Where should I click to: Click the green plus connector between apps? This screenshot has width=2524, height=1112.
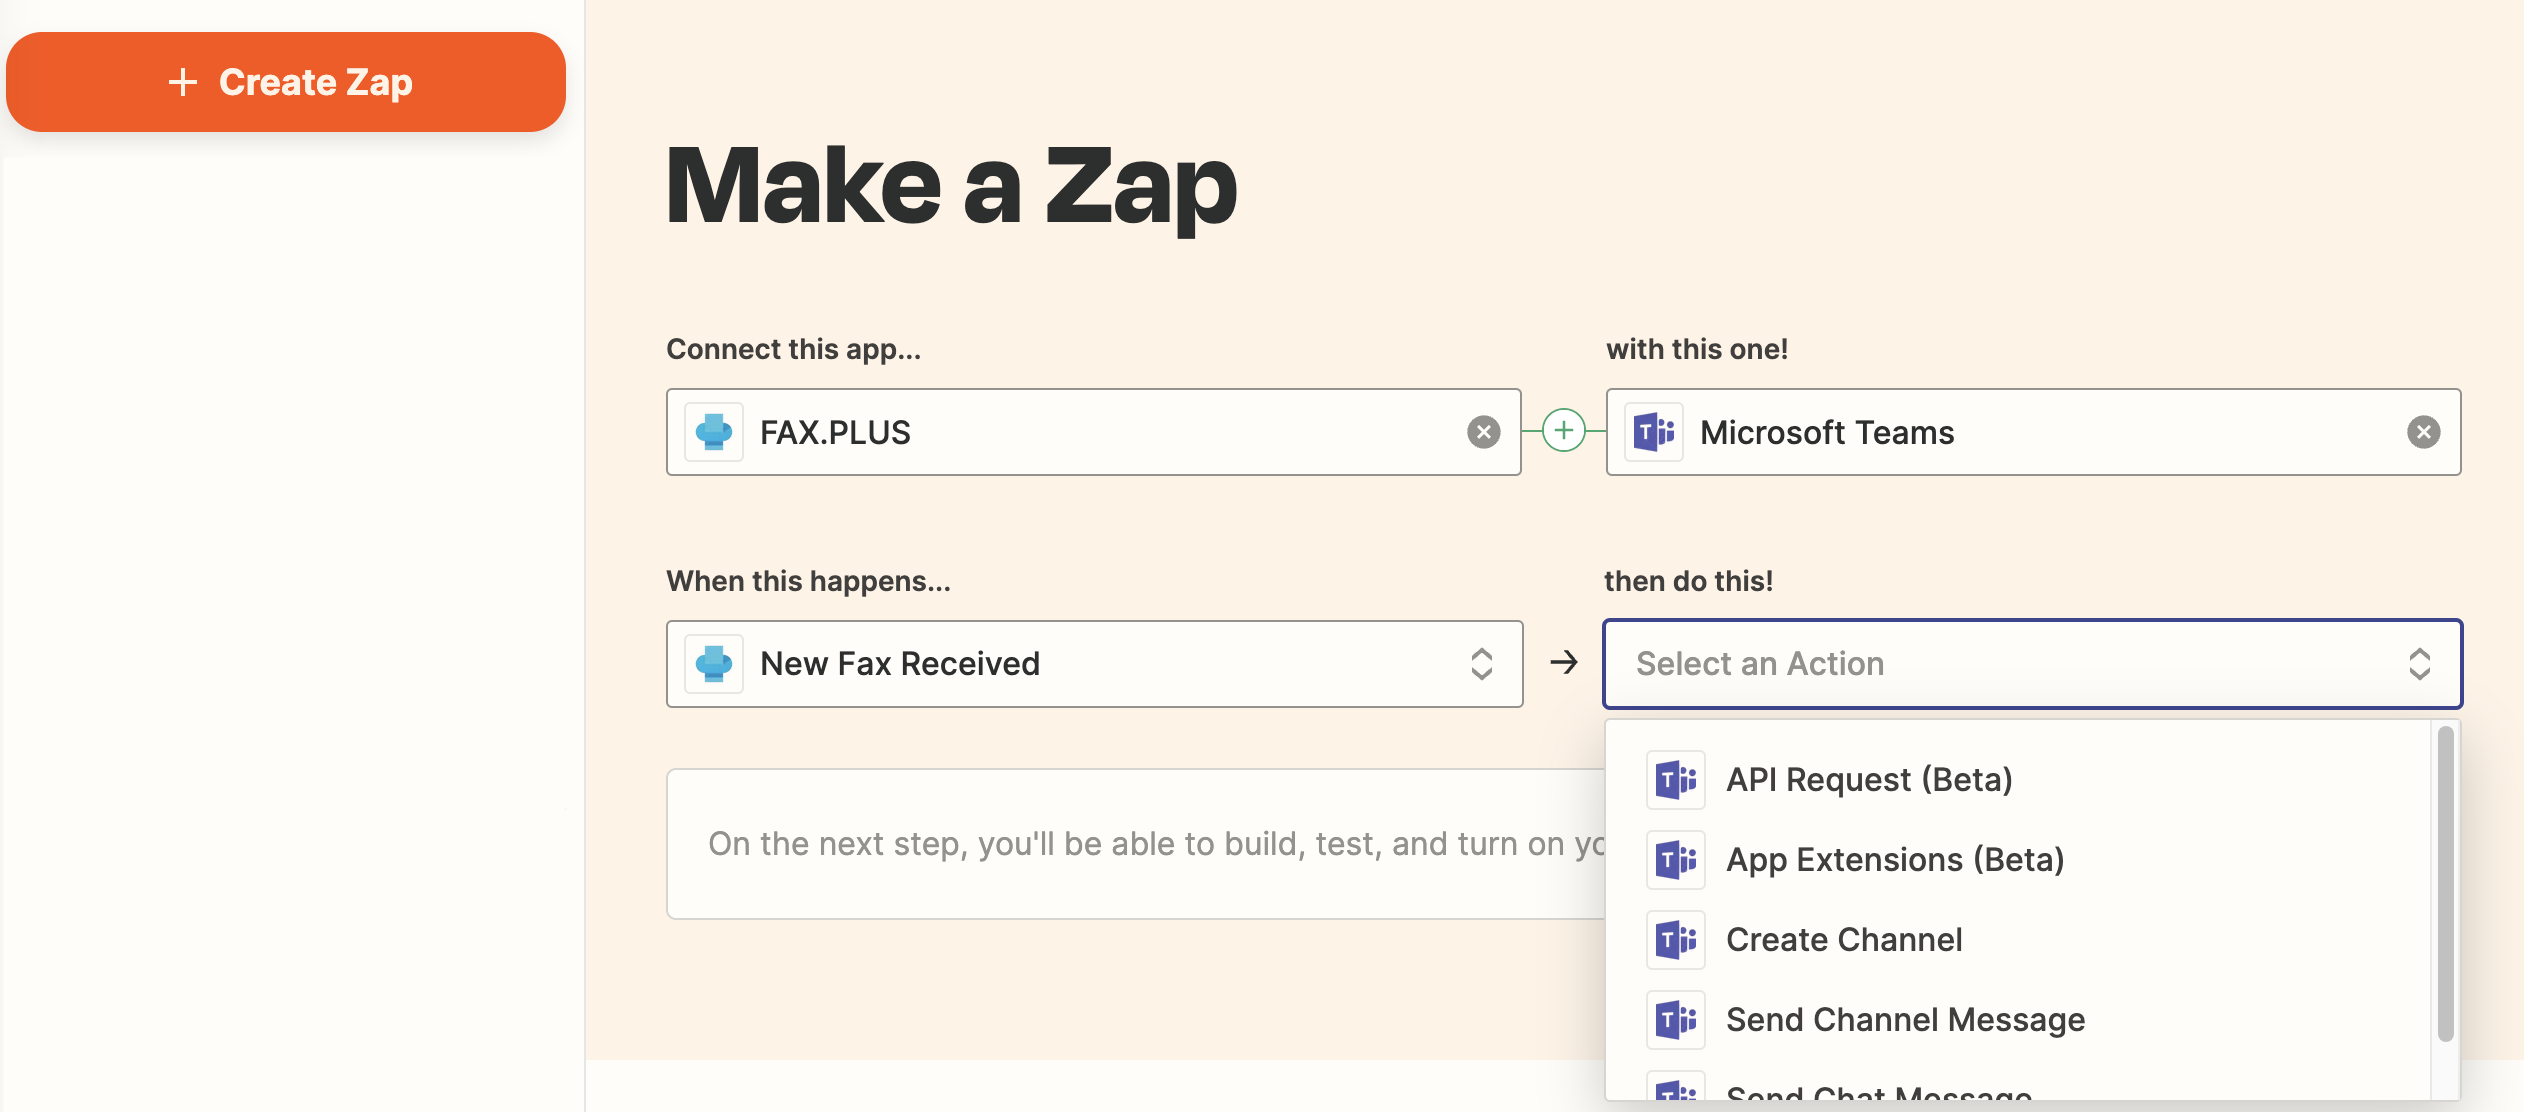click(1564, 431)
